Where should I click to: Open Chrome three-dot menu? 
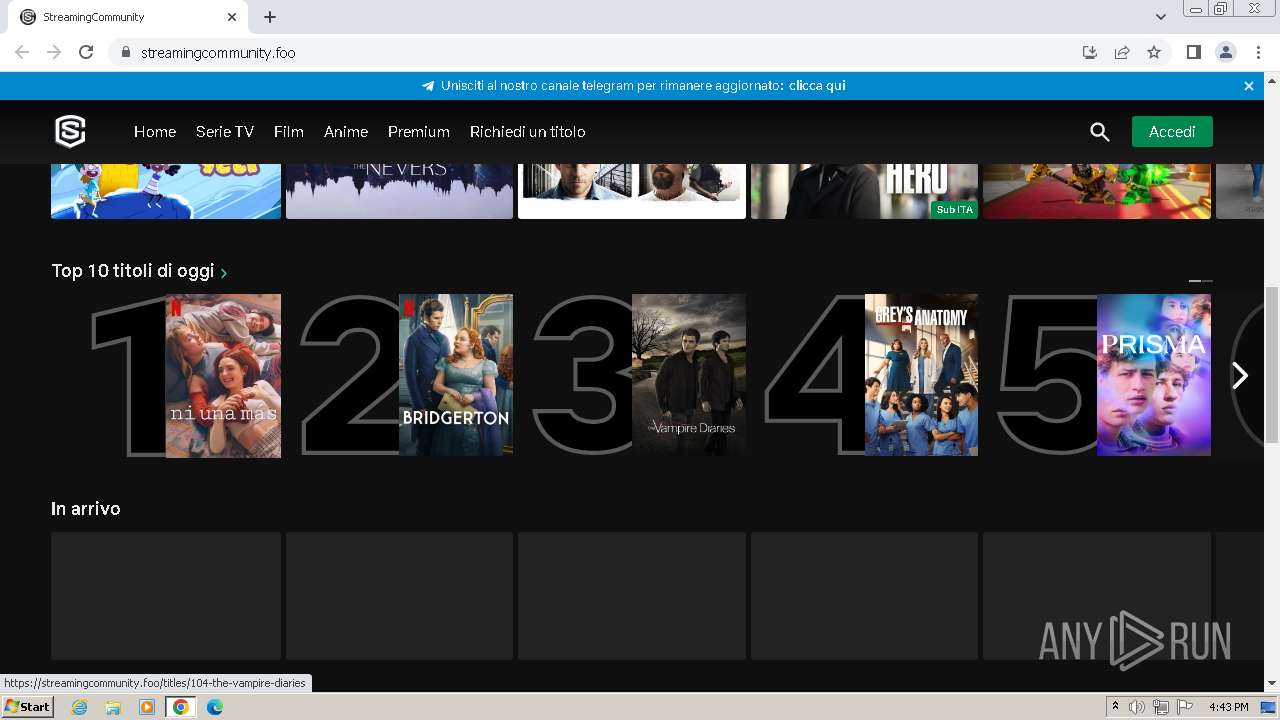pos(1258,52)
